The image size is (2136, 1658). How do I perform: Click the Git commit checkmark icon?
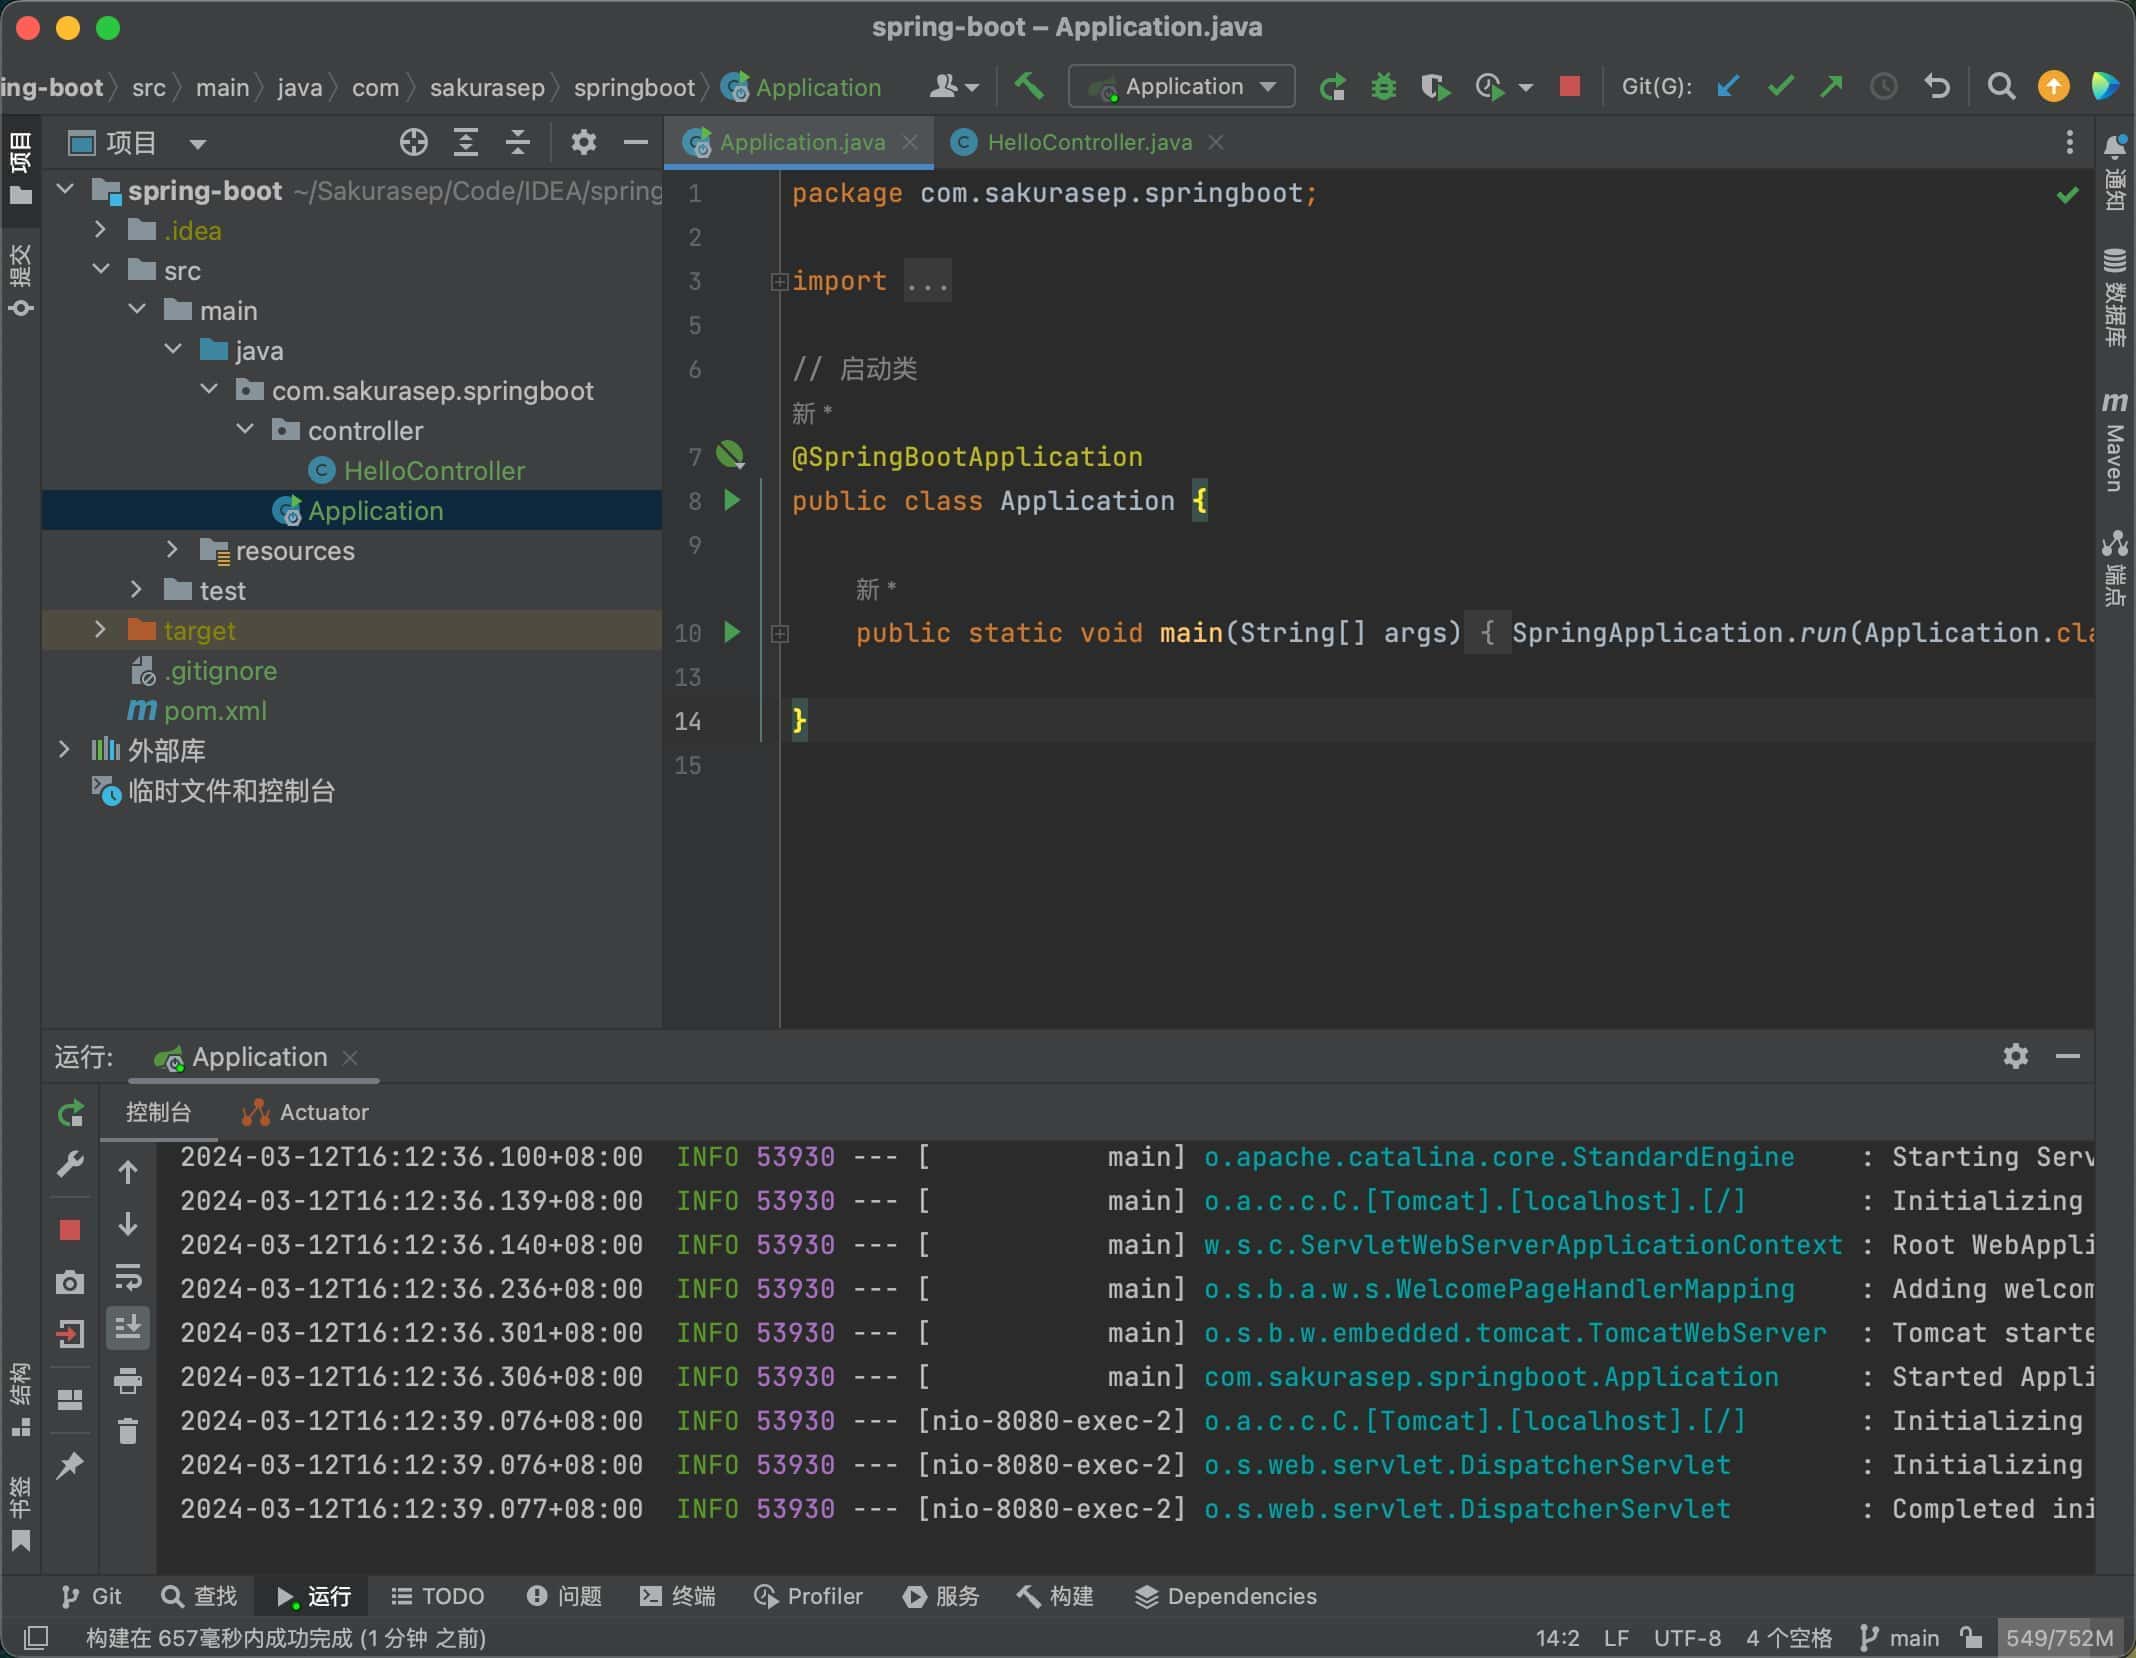pos(1779,87)
